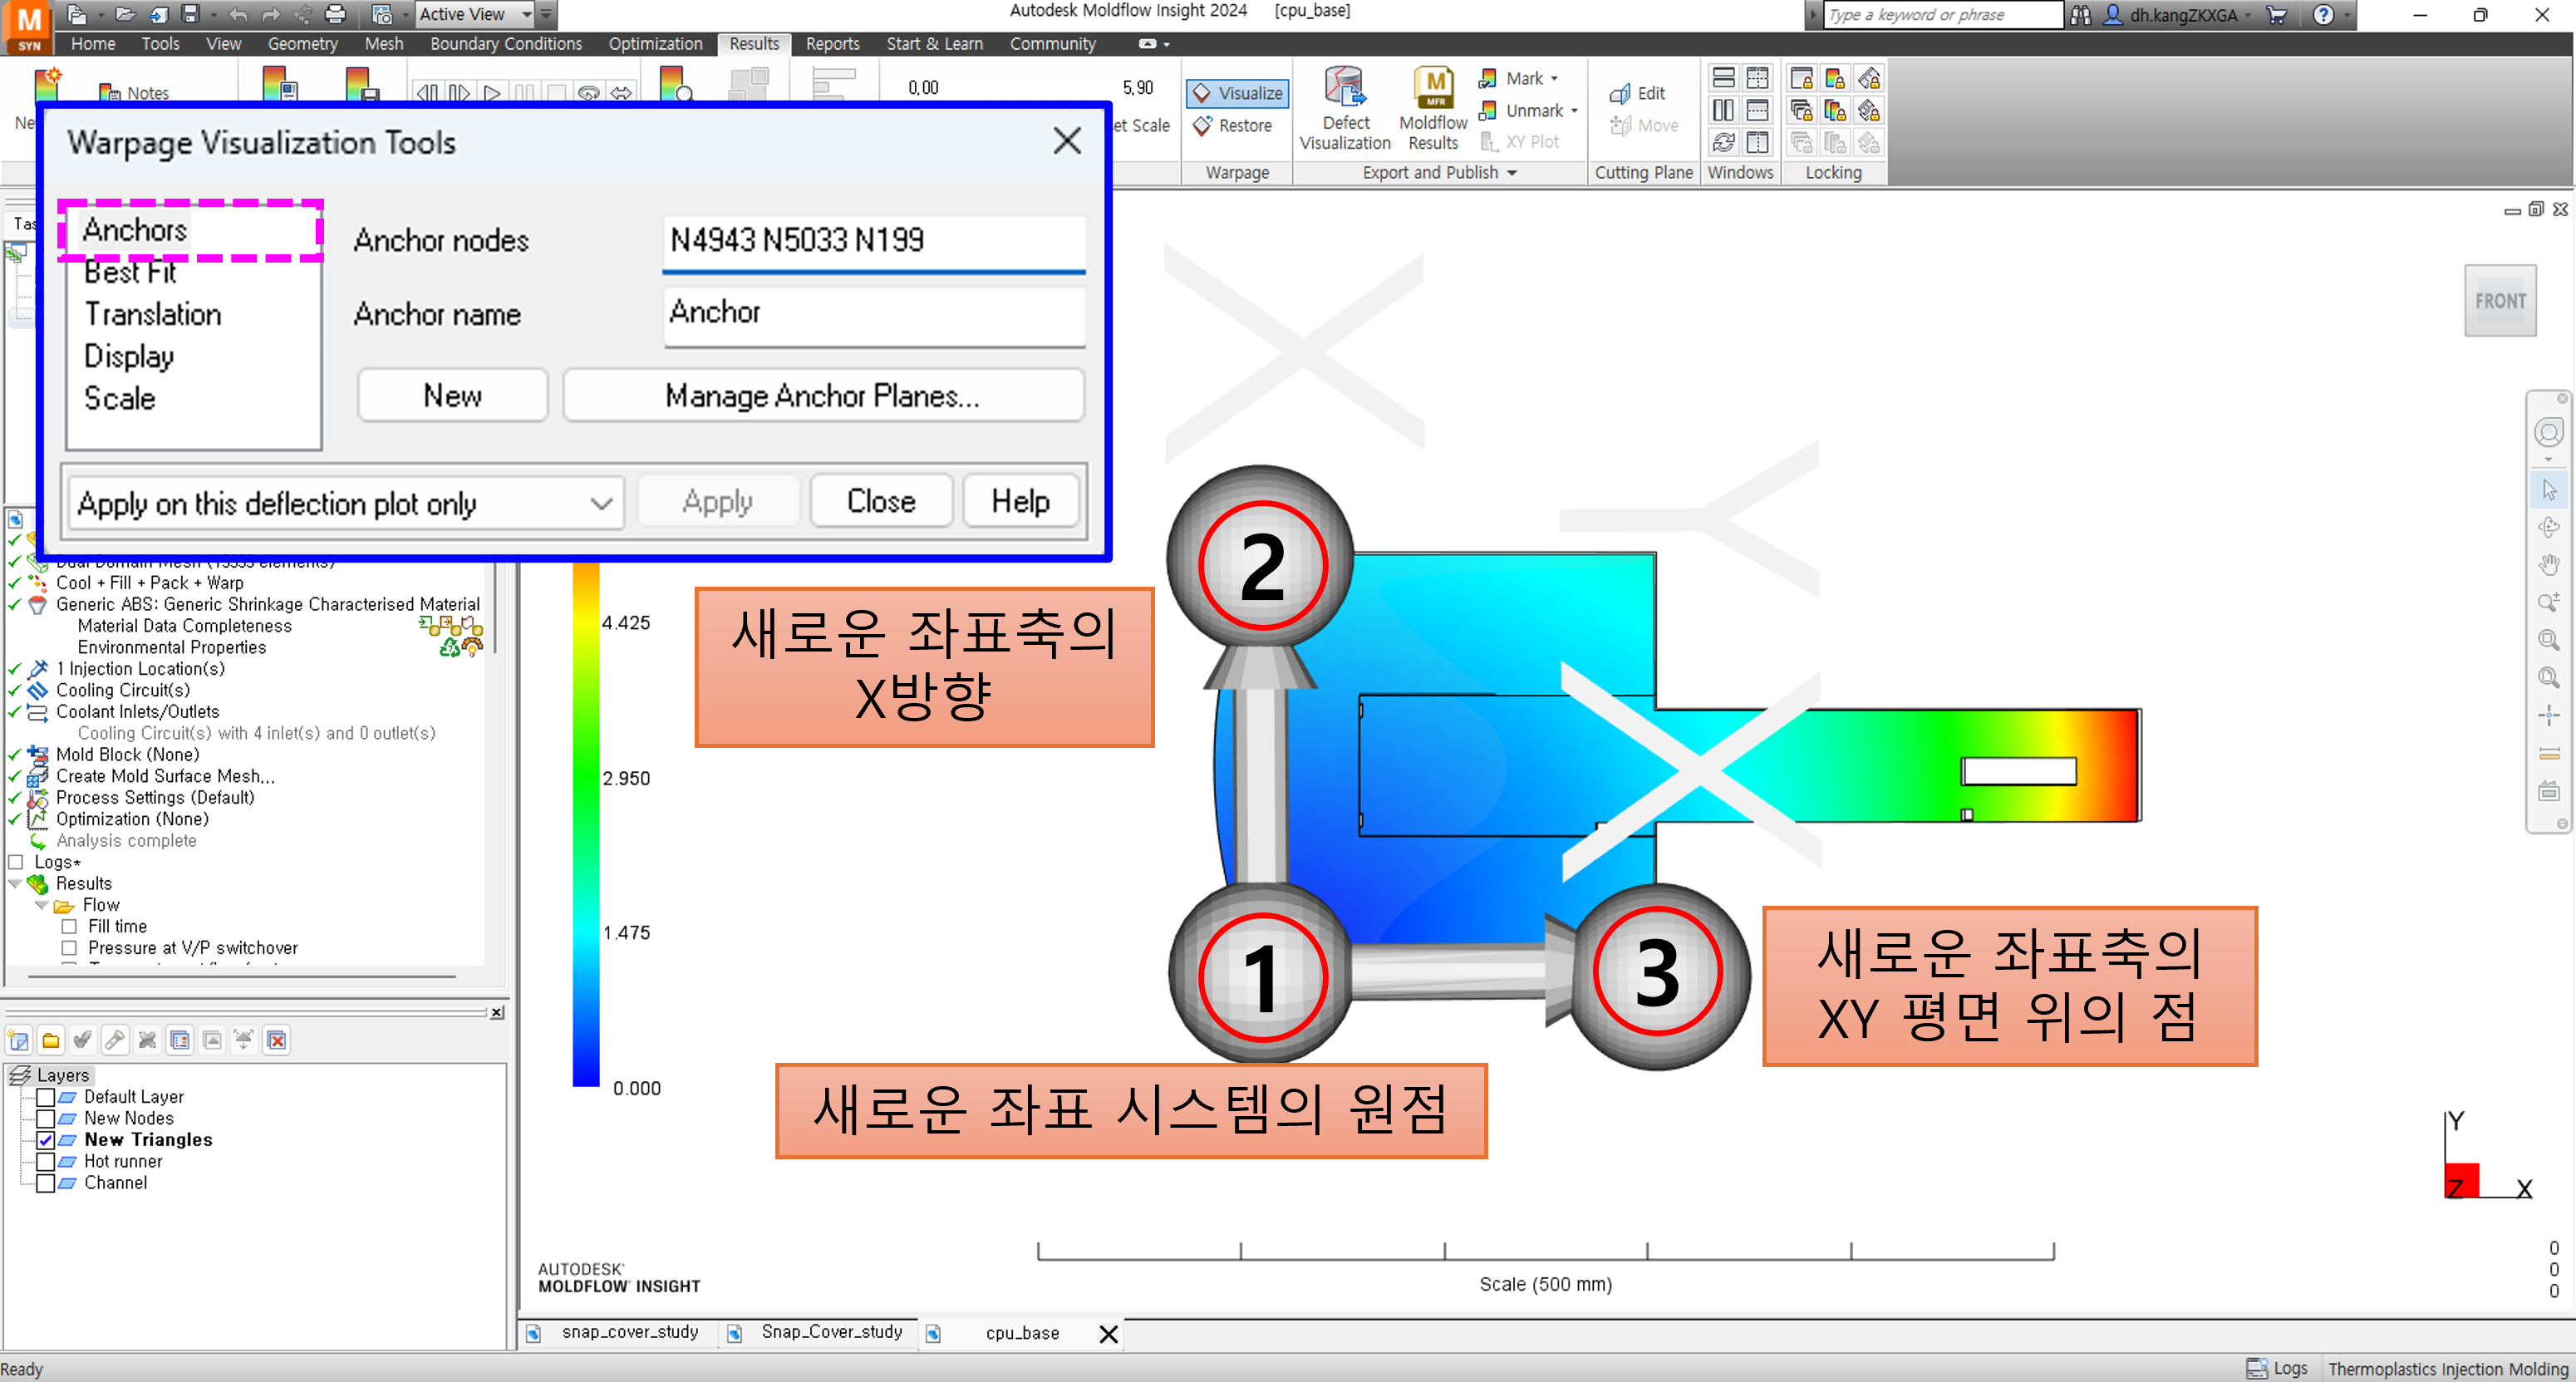This screenshot has height=1382, width=2576.
Task: Toggle the Default Layer checkbox
Action: (x=46, y=1097)
